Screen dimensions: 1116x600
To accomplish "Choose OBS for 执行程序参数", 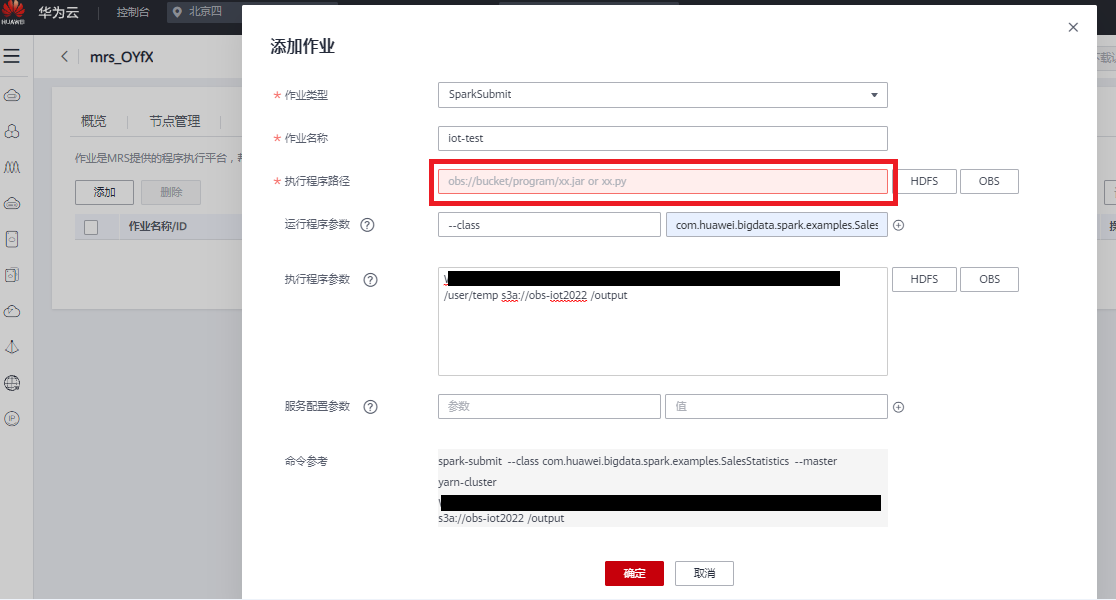I will click(989, 280).
